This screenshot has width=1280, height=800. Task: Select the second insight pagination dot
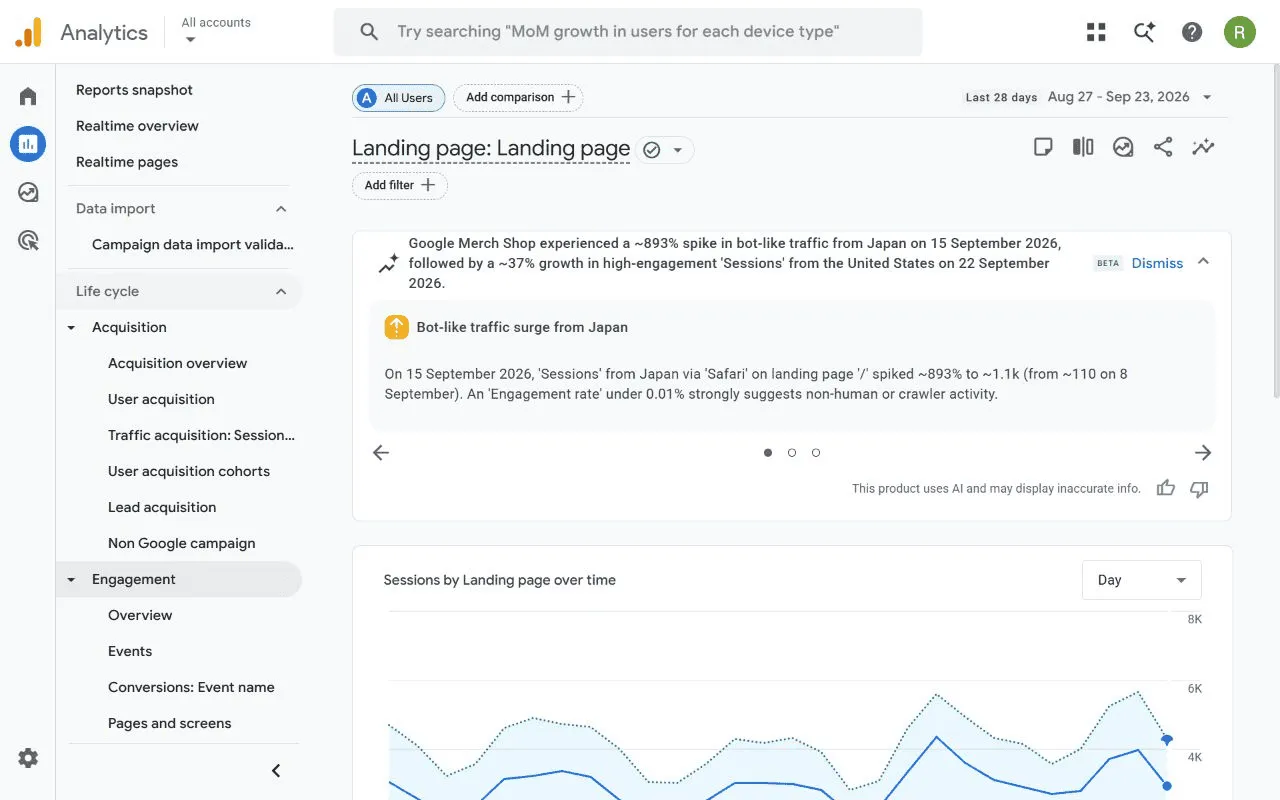792,453
